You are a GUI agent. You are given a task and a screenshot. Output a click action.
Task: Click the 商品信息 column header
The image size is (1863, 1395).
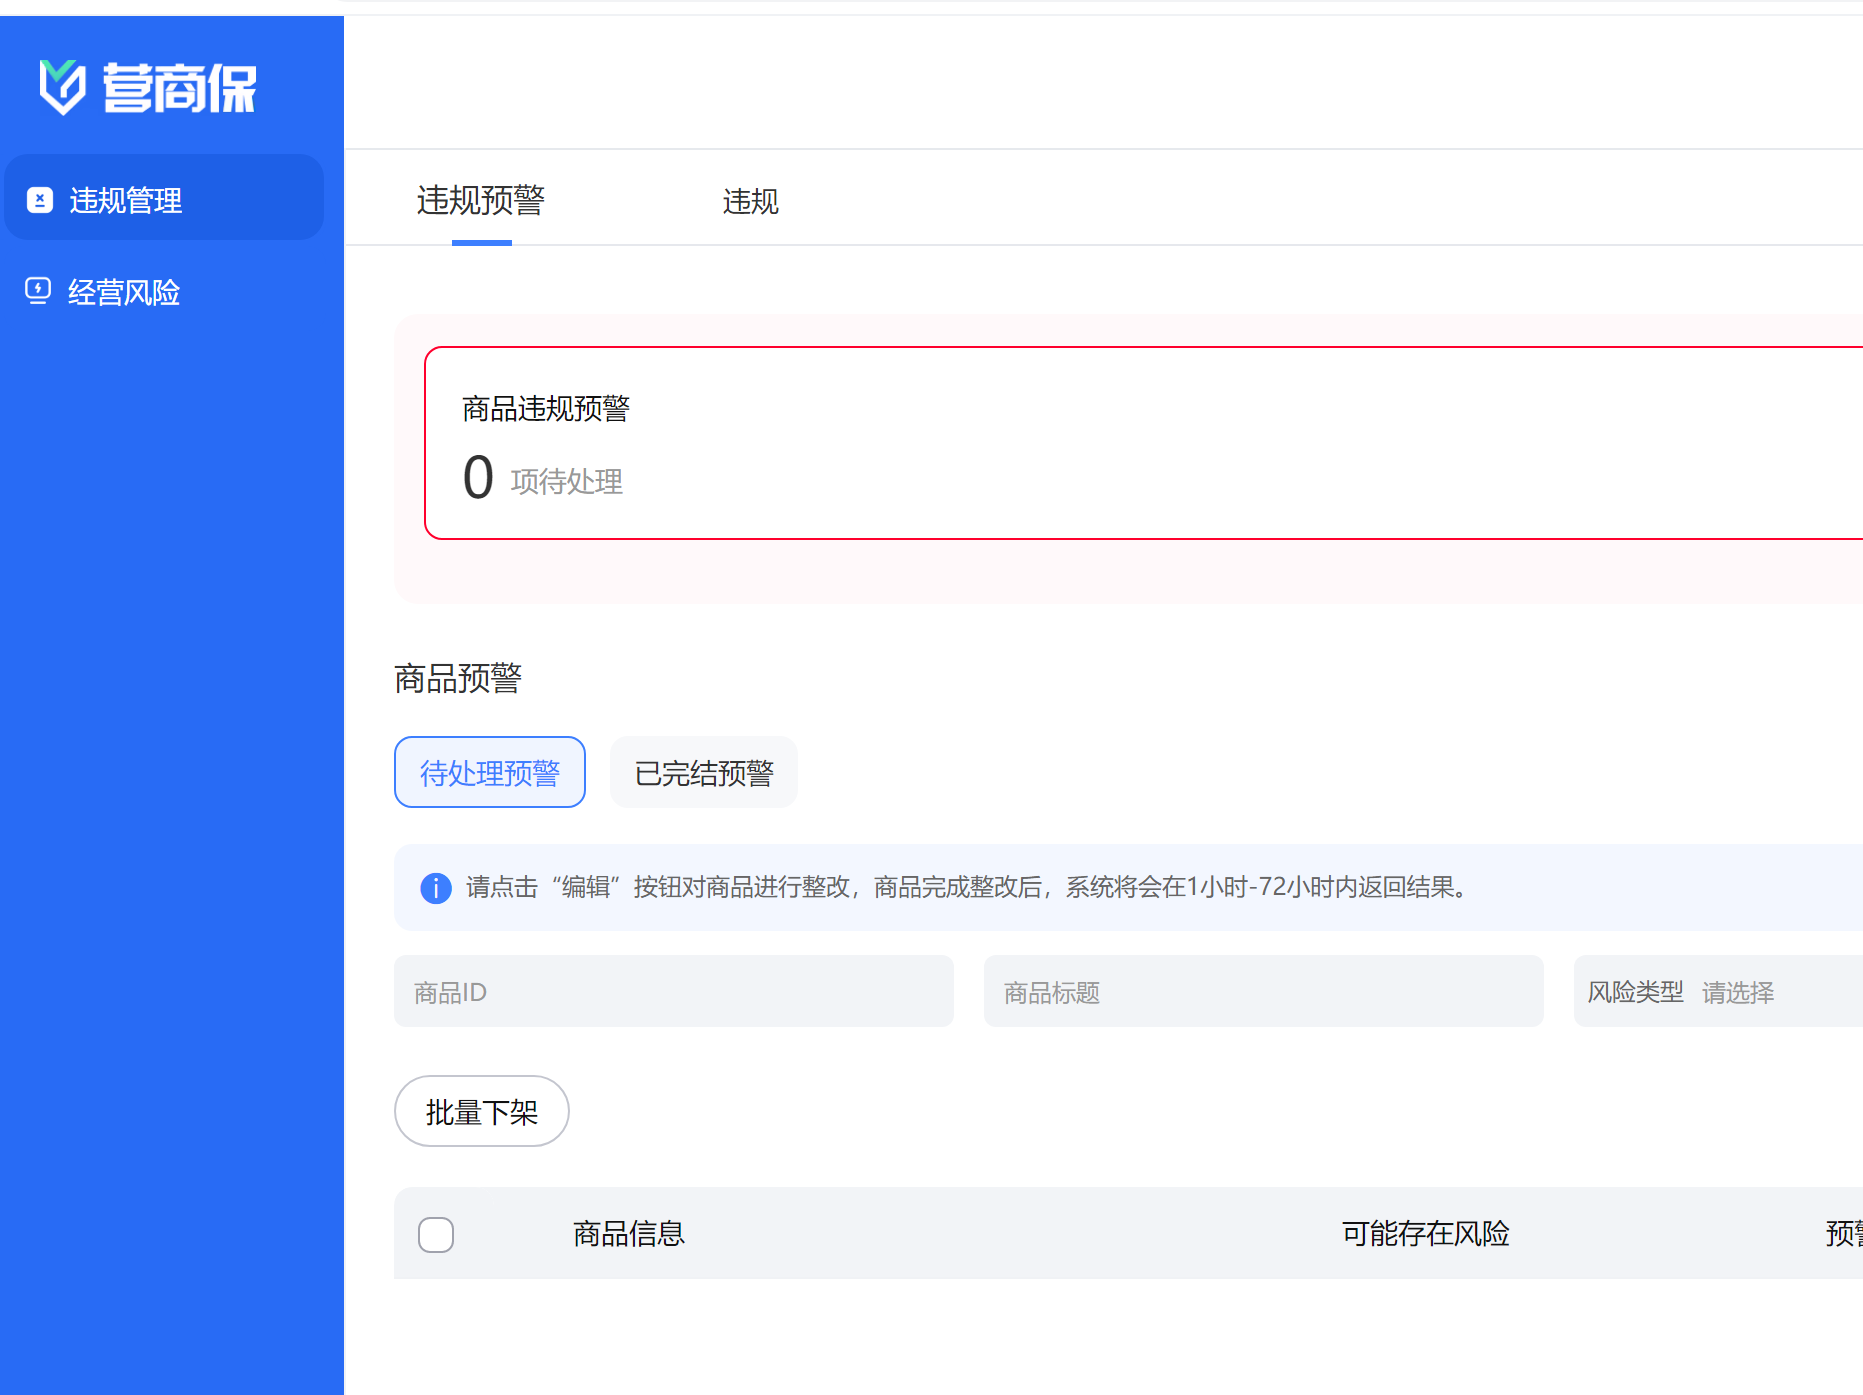click(x=629, y=1234)
